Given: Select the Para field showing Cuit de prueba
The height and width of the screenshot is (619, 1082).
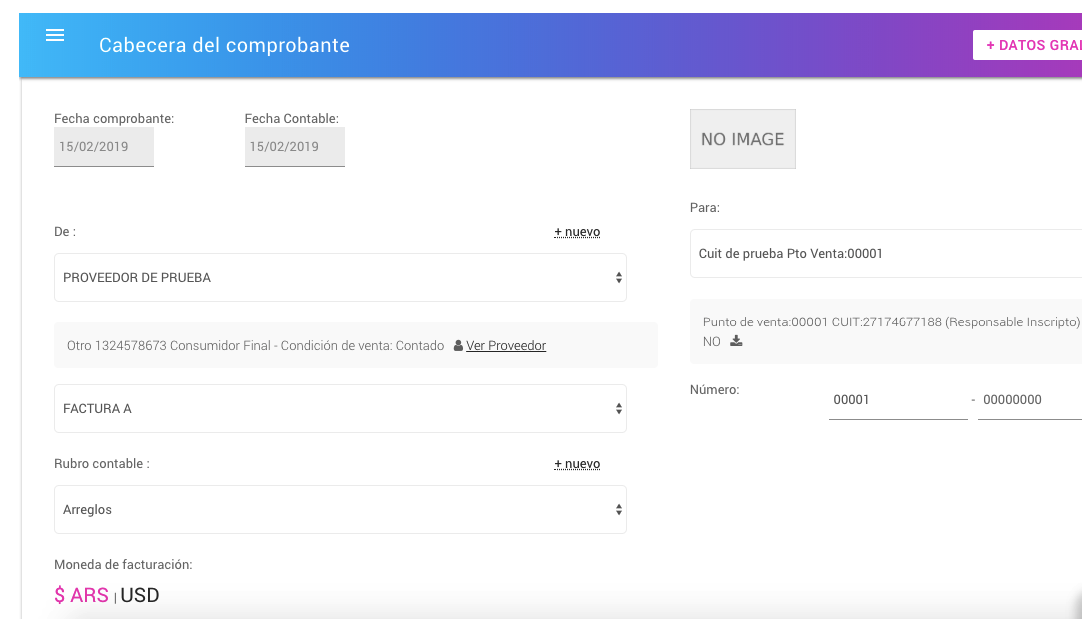Looking at the screenshot, I should click(885, 254).
